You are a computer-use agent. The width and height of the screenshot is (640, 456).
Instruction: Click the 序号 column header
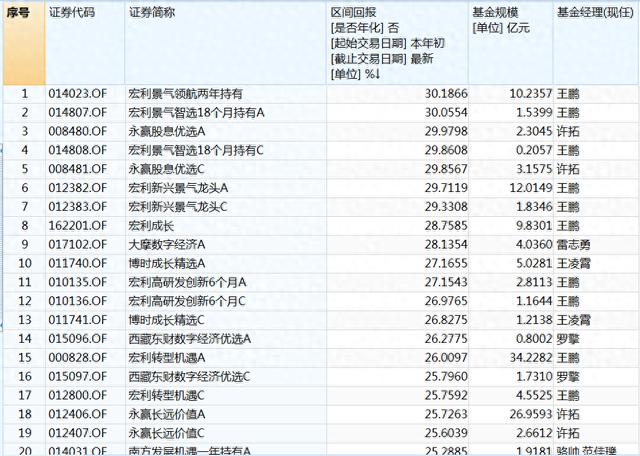[x=24, y=42]
